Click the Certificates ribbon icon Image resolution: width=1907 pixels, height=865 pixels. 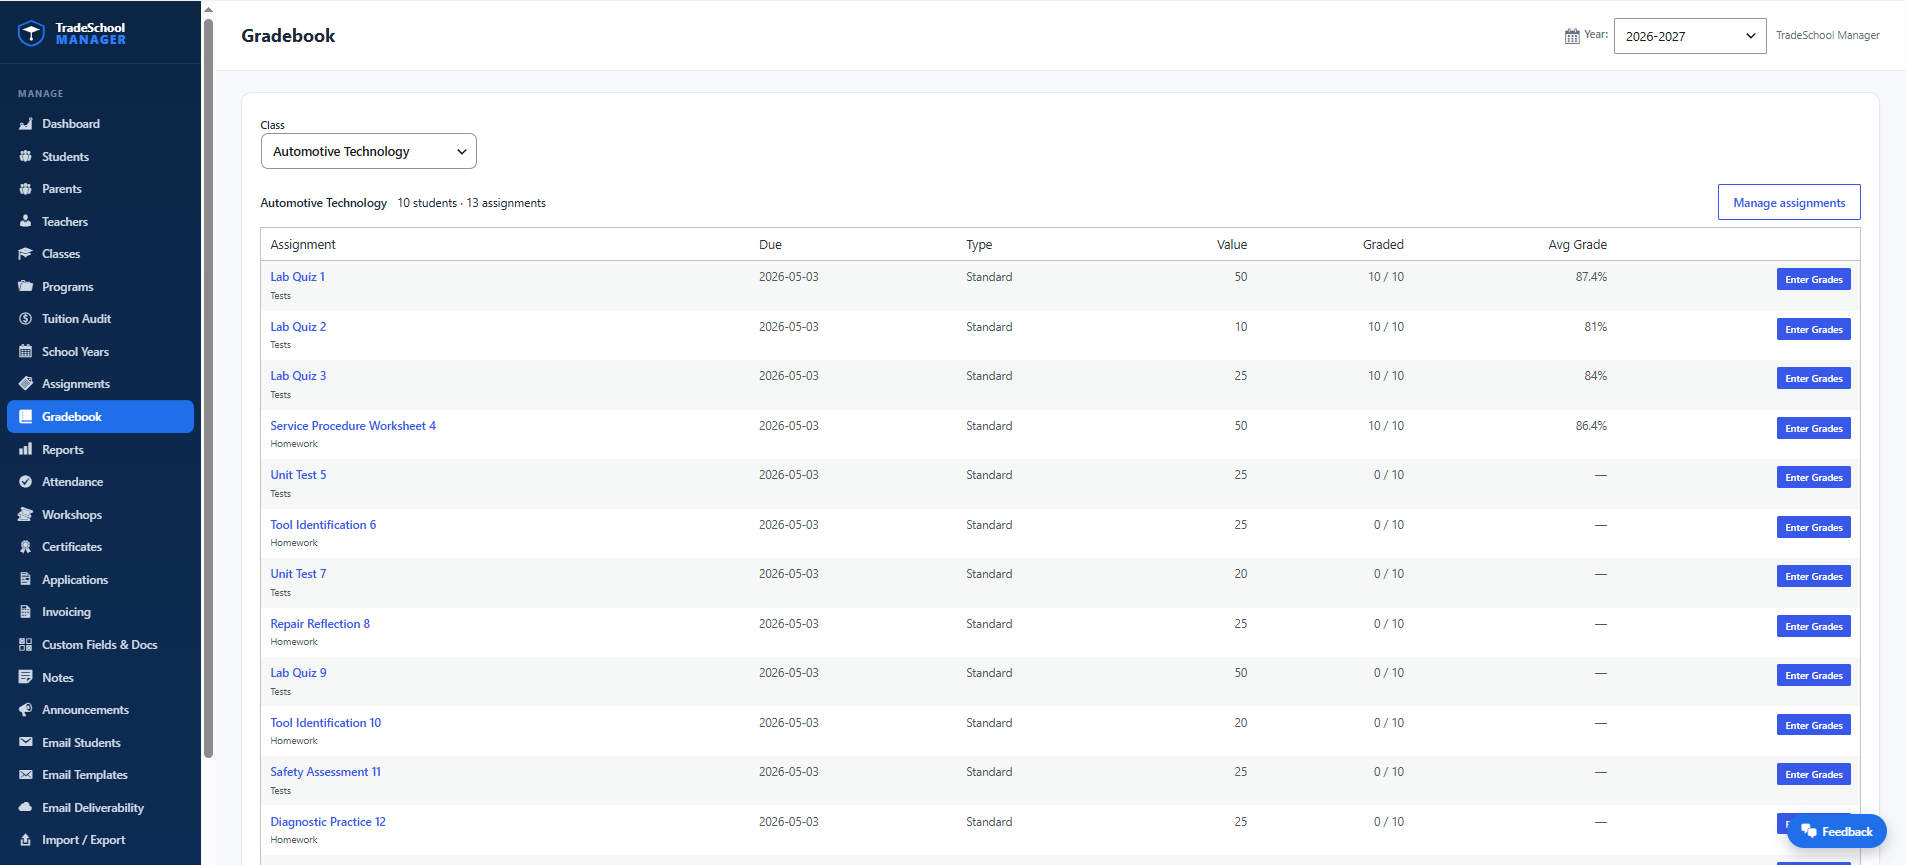26,547
